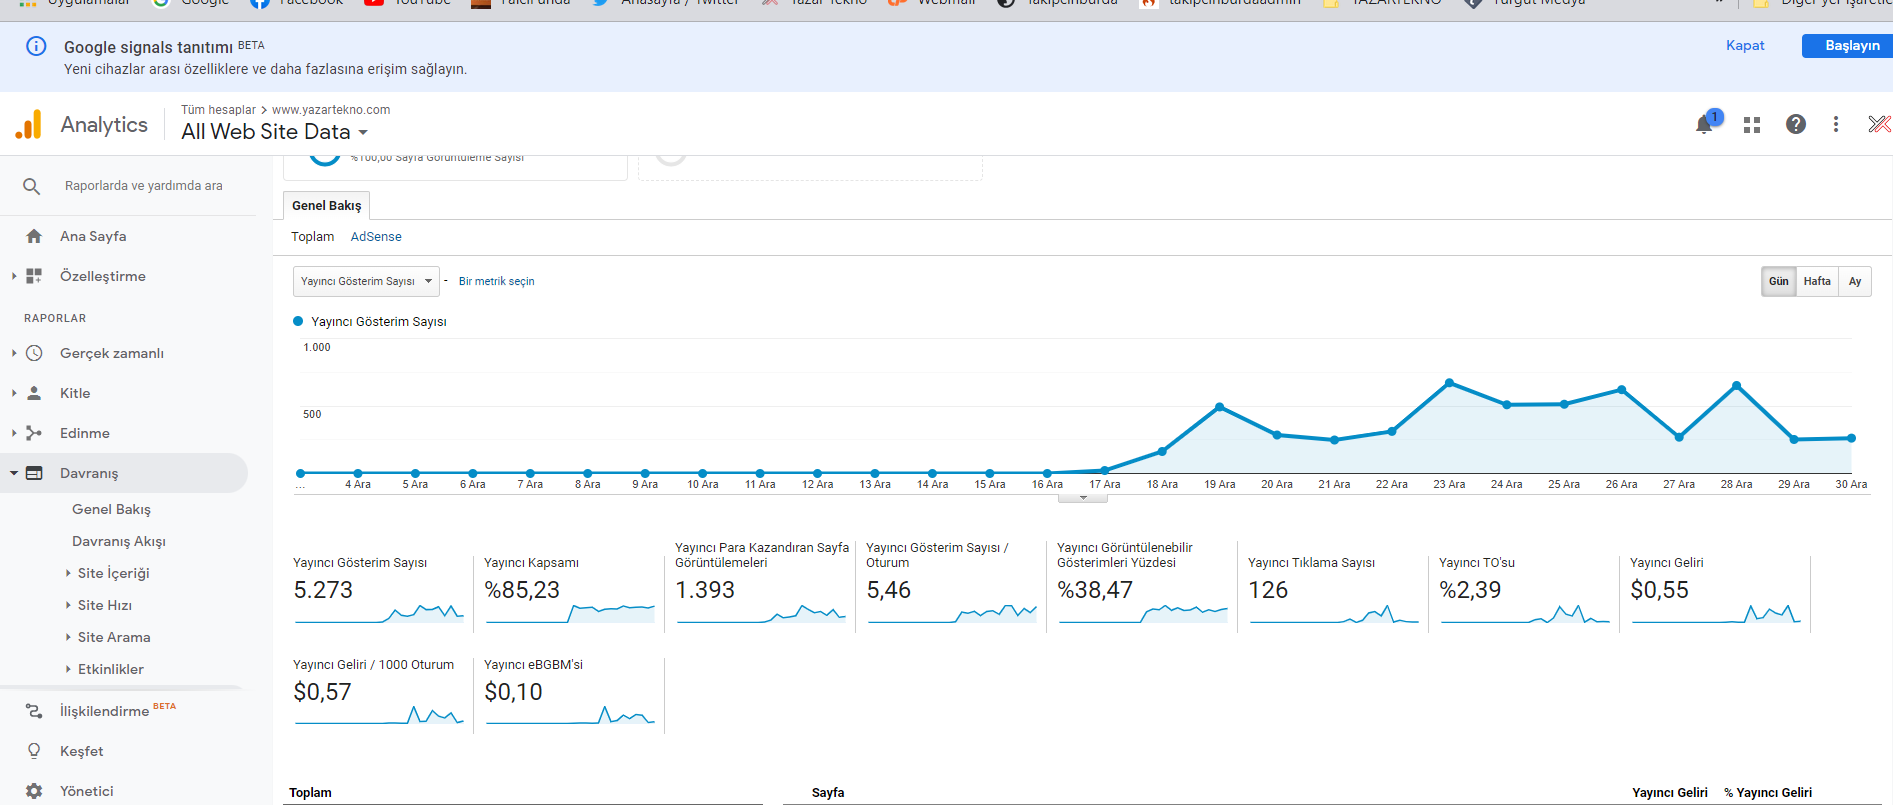Click the Bir metrik seçin link
1893x805 pixels.
[496, 281]
